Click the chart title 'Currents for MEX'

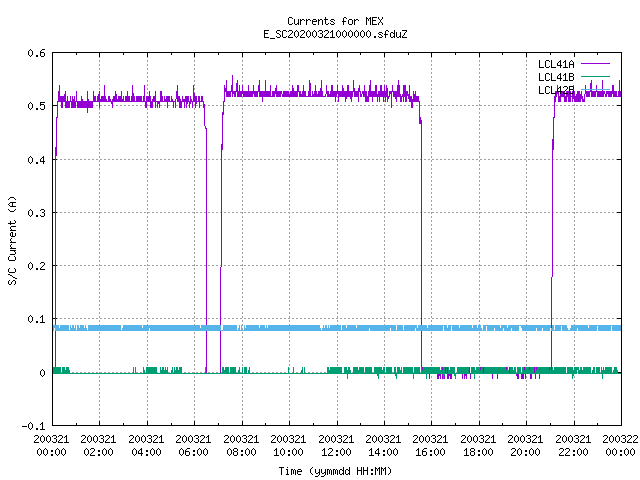pos(335,21)
